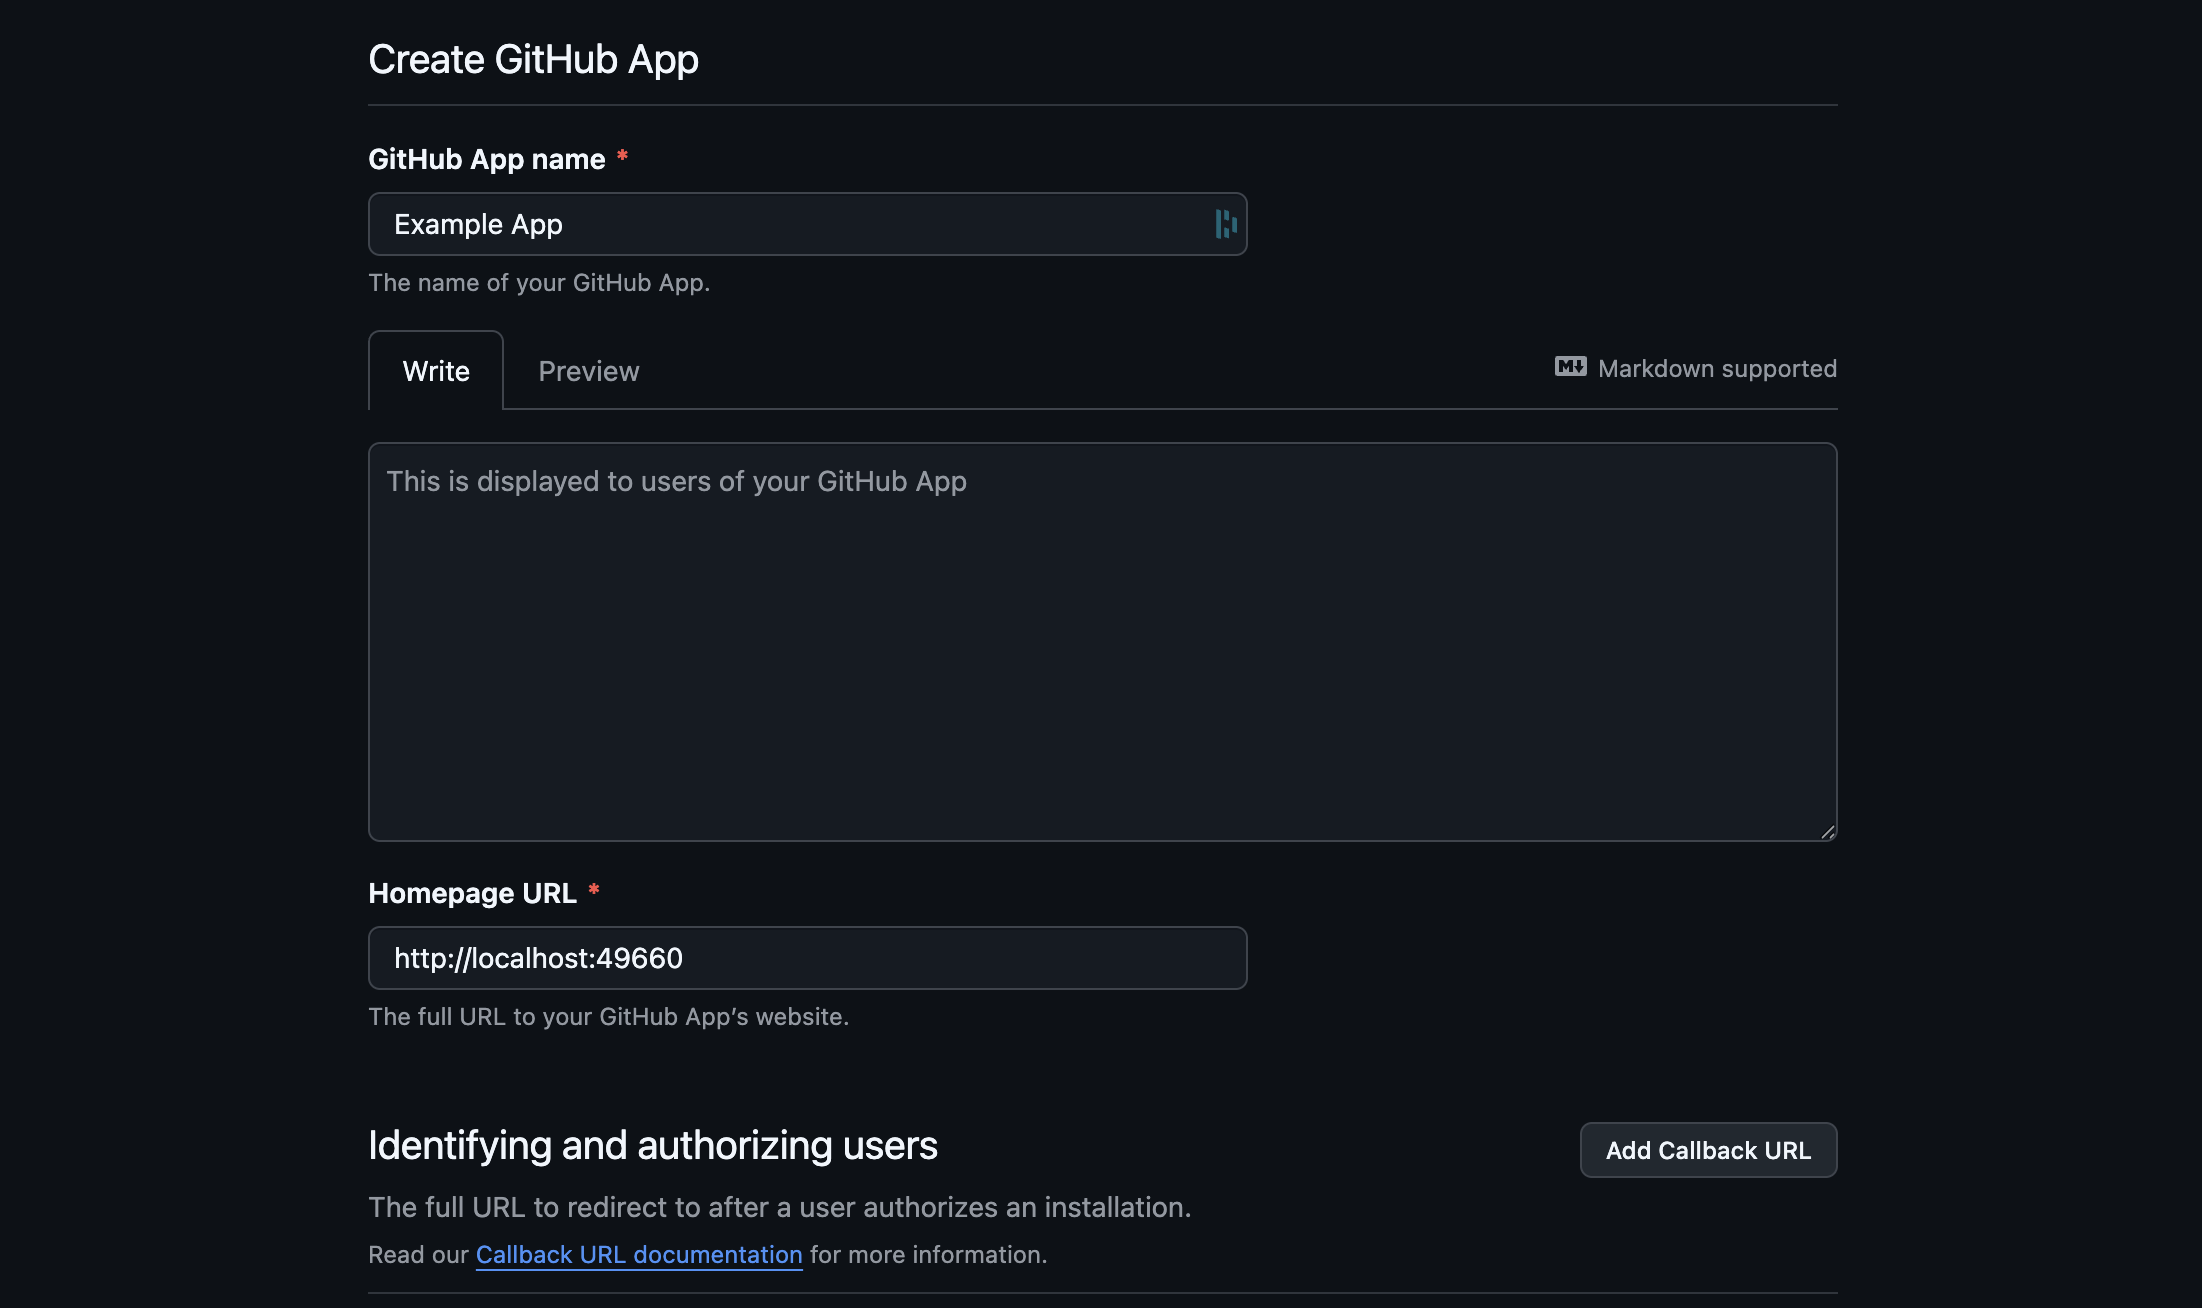Switch to the Write tab
Screen dimensions: 2202x1308
coord(436,371)
